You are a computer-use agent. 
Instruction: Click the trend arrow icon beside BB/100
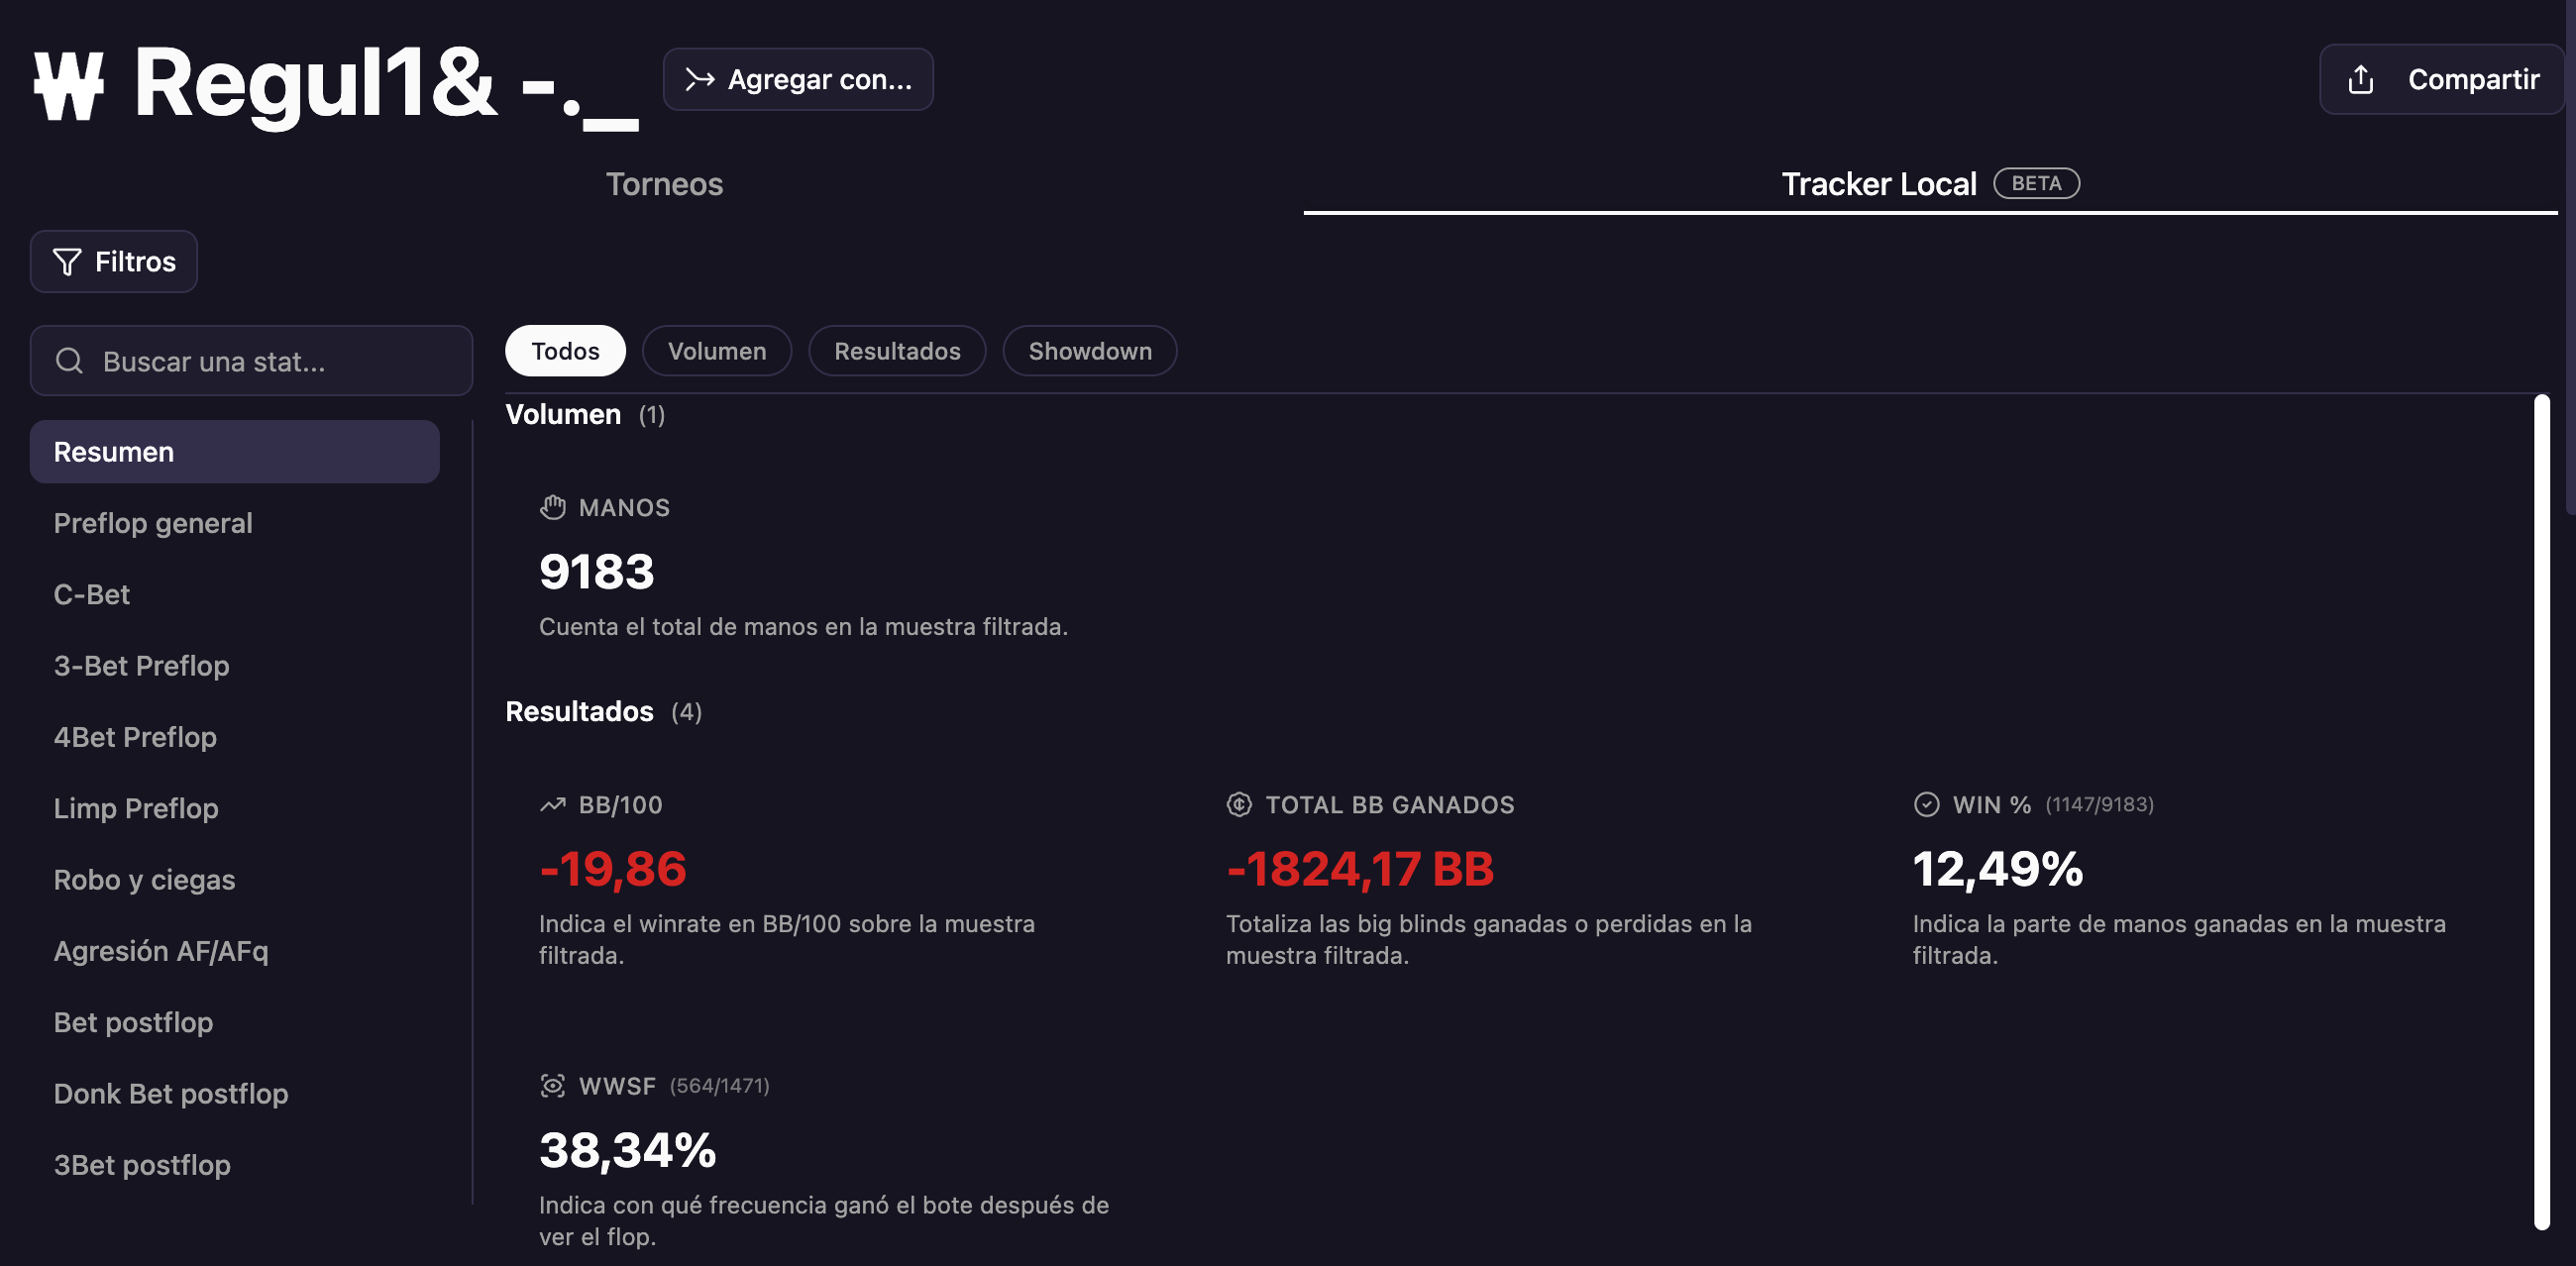click(553, 805)
